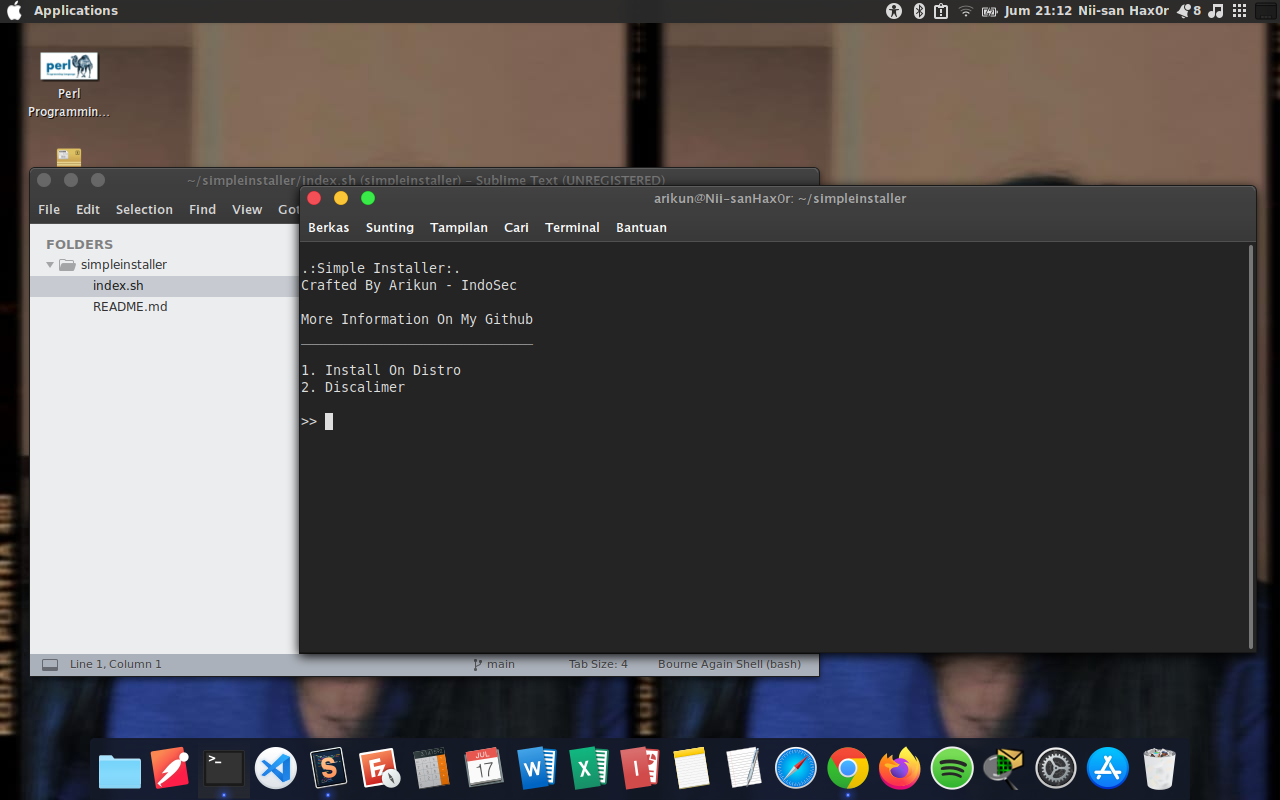Open the Wi-Fi menu bar icon
The image size is (1280, 800).
click(x=964, y=11)
